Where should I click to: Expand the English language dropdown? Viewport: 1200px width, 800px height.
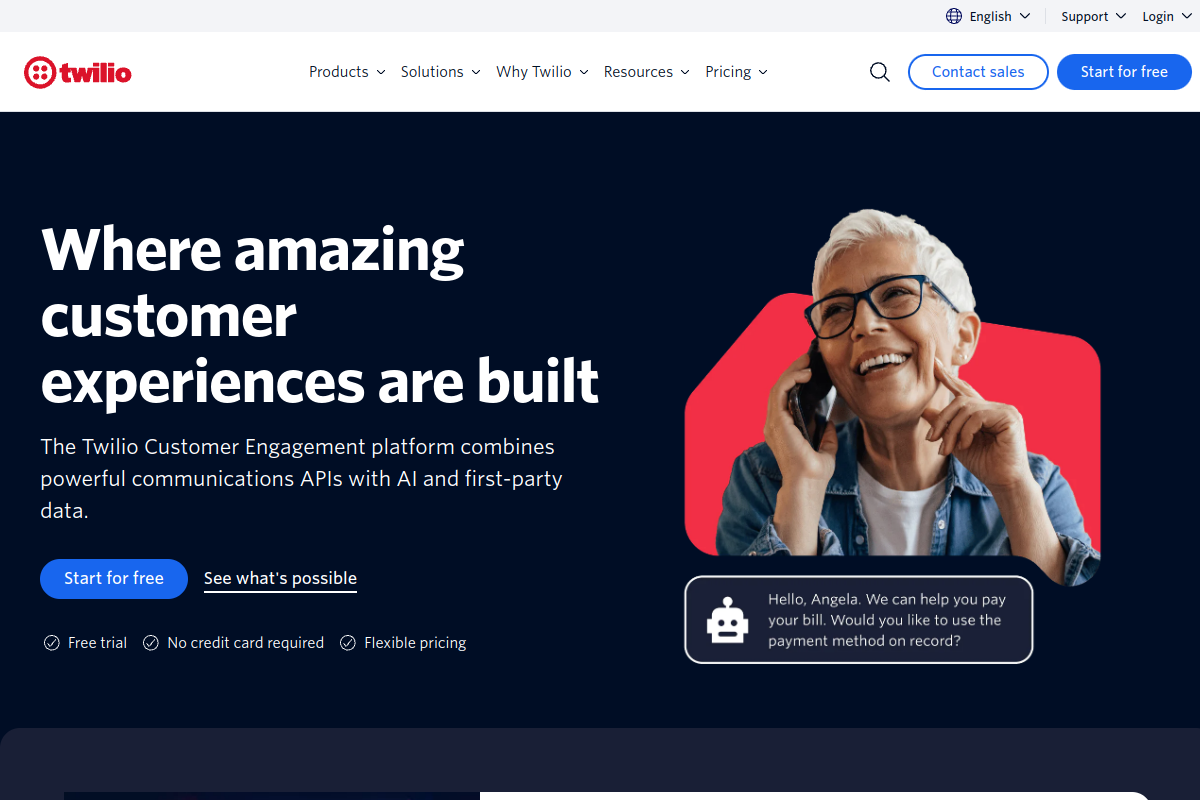tap(990, 15)
